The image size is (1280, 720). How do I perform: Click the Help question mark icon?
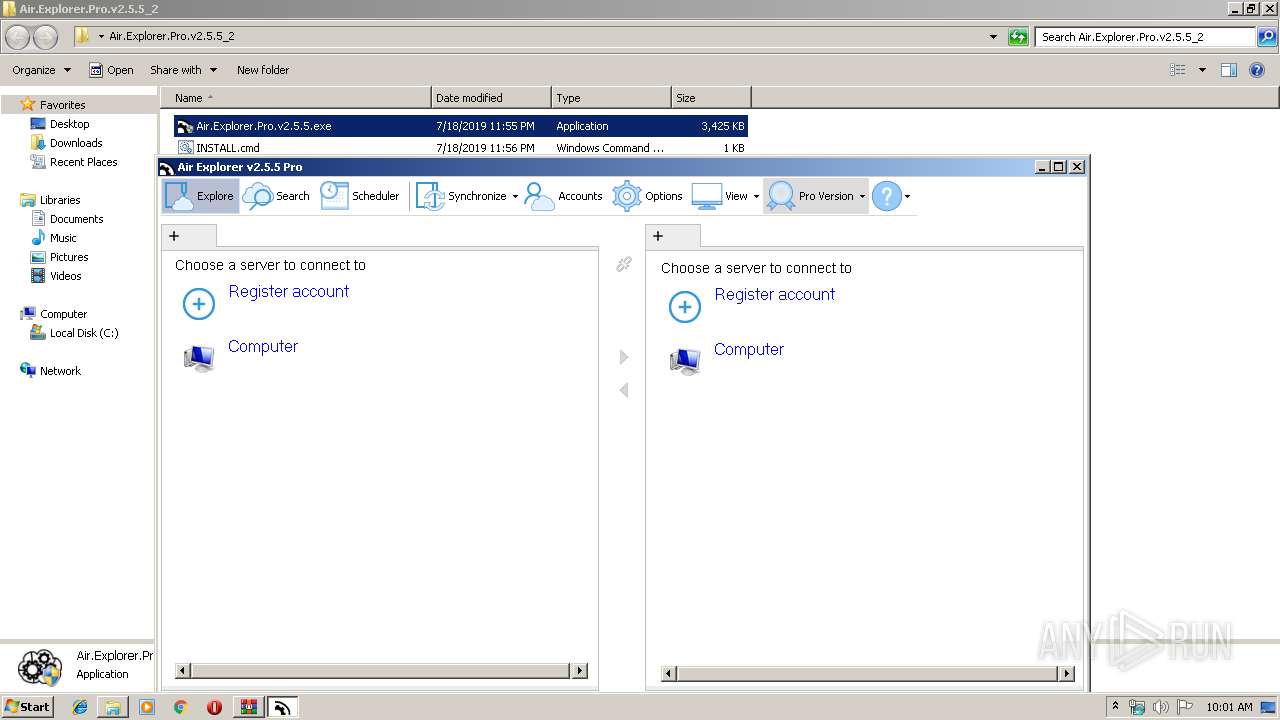pyautogui.click(x=886, y=196)
